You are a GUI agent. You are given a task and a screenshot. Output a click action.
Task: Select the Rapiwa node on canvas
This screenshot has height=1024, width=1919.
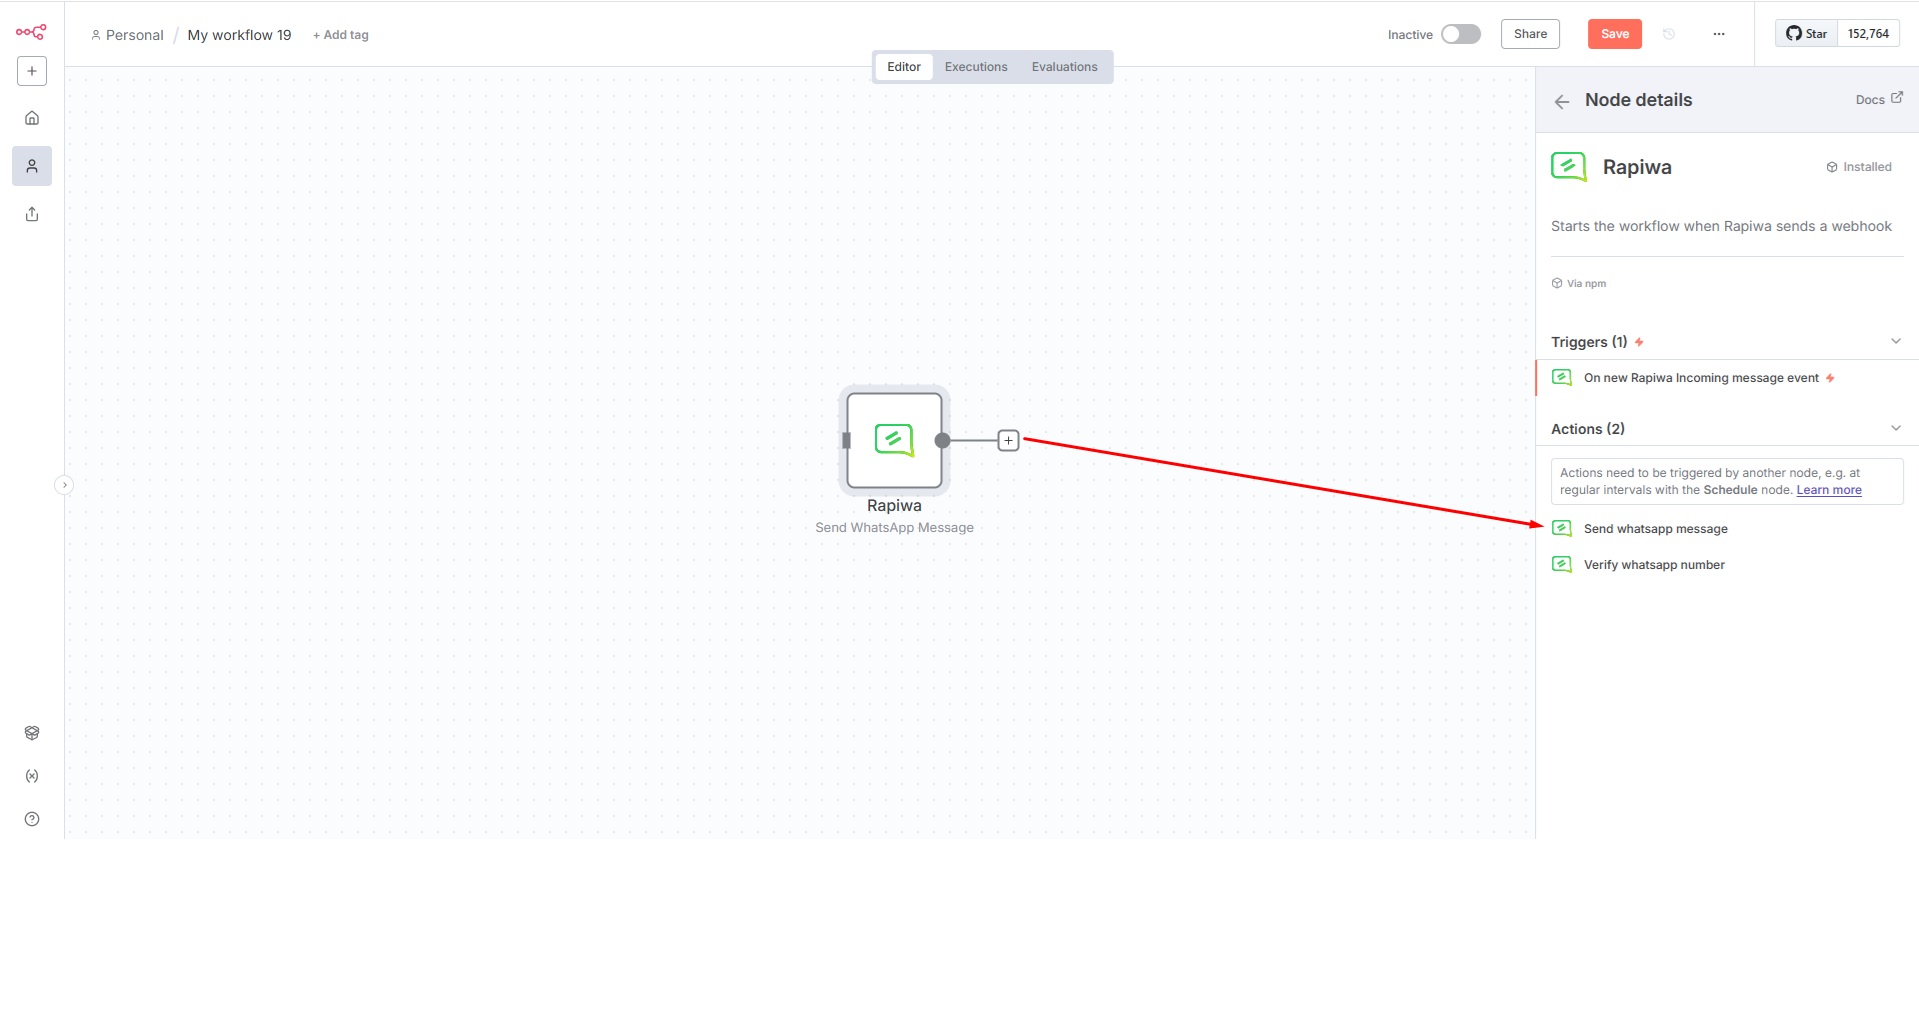(894, 440)
